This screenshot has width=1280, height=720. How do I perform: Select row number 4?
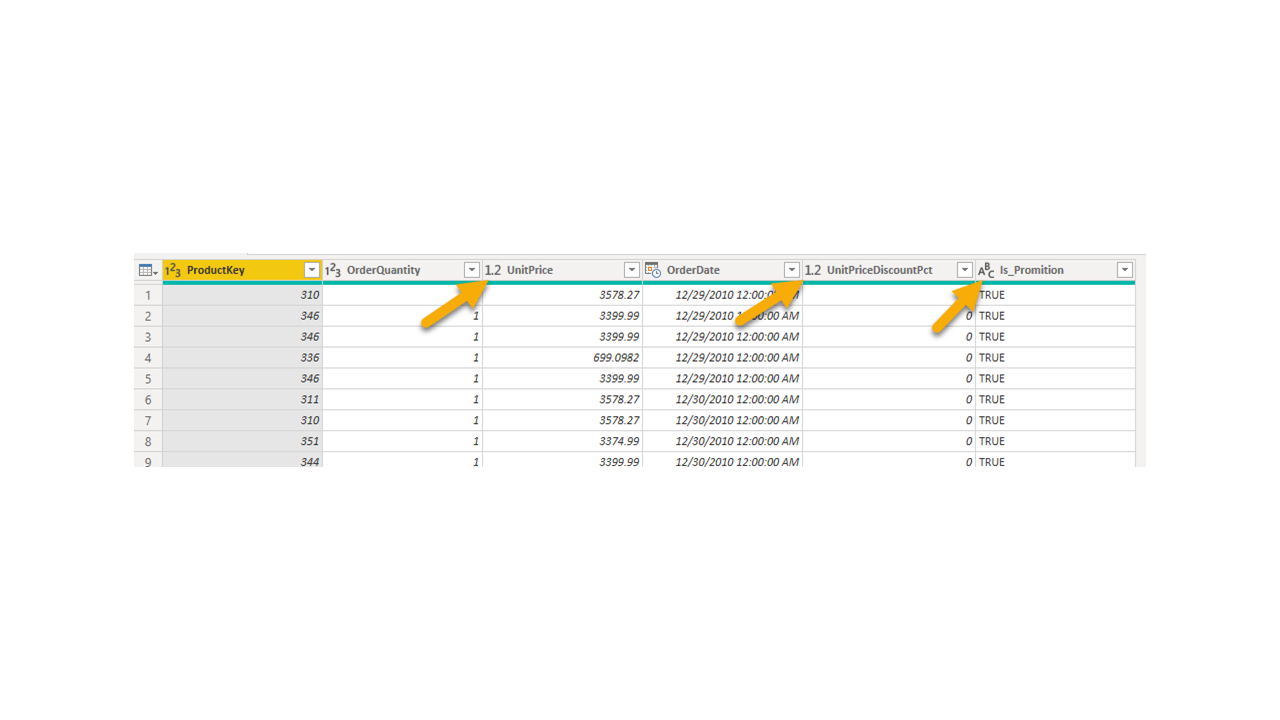click(148, 358)
